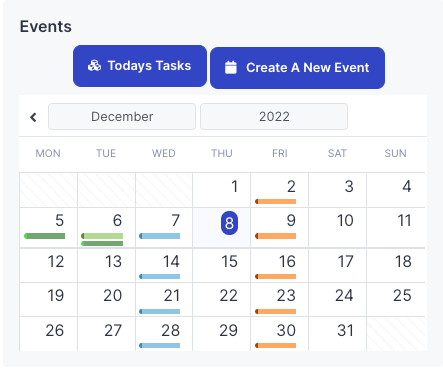This screenshot has height=369, width=443.
Task: Click the light green event on December 6
Action: 102,236
